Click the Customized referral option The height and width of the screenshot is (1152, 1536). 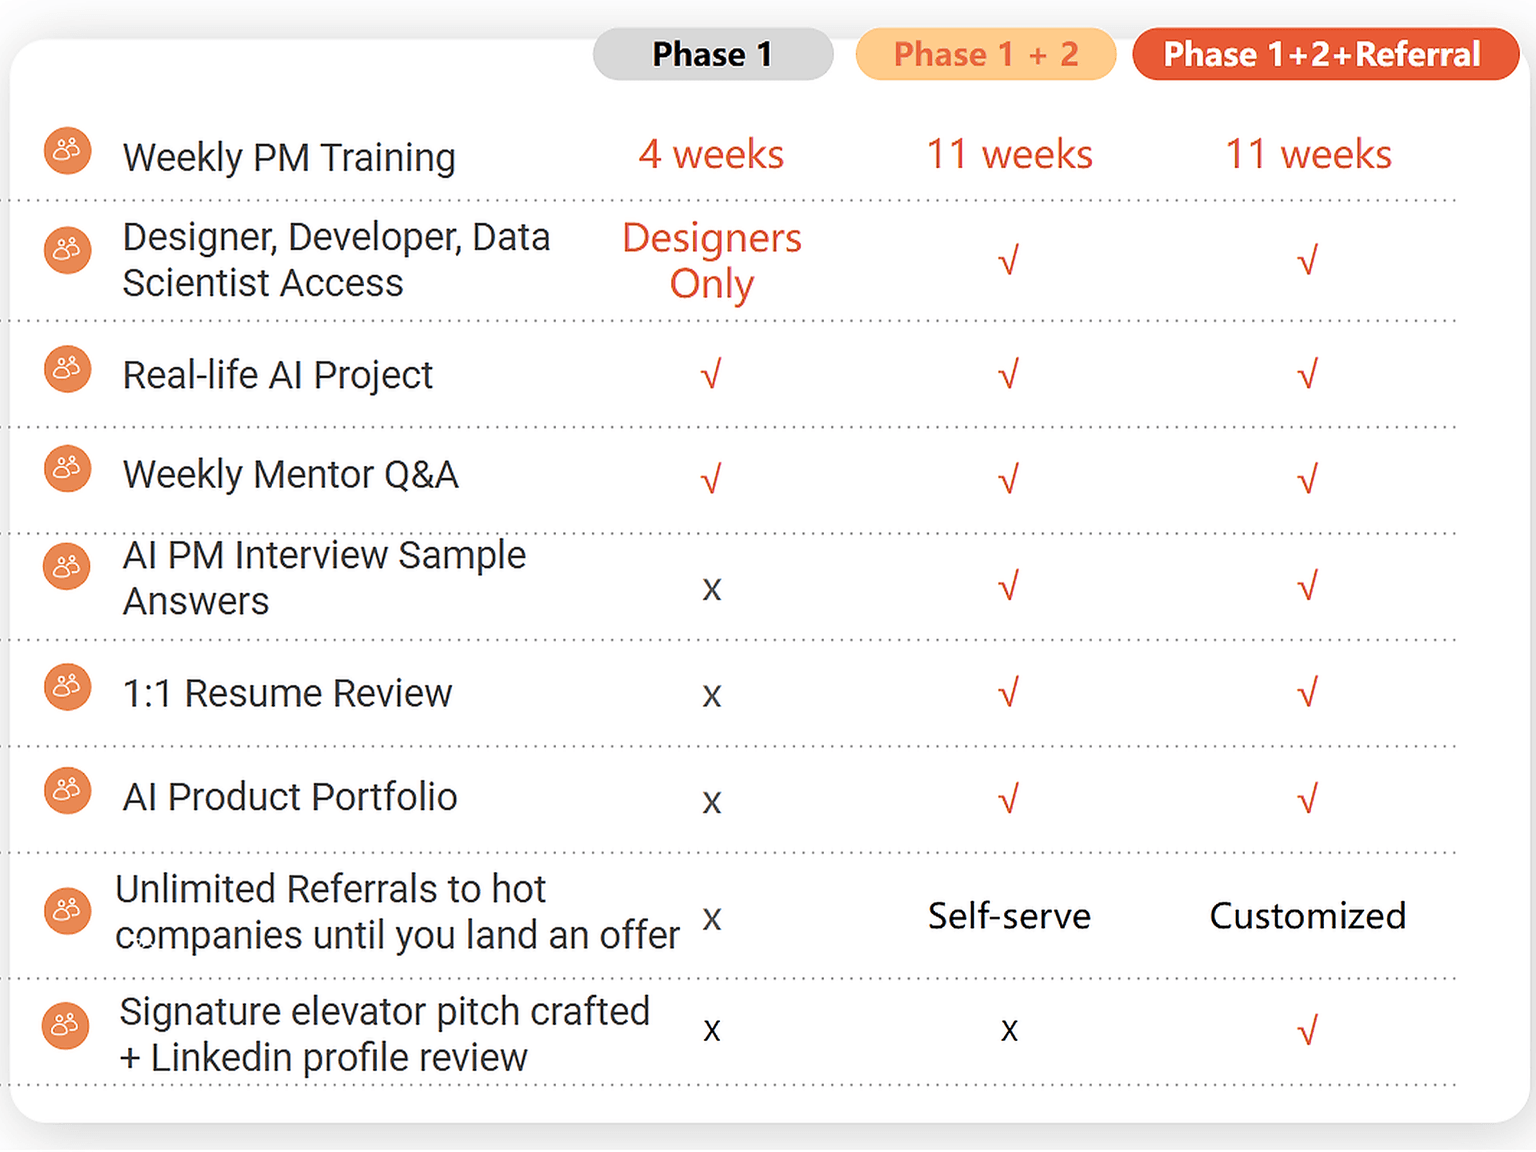1308,916
